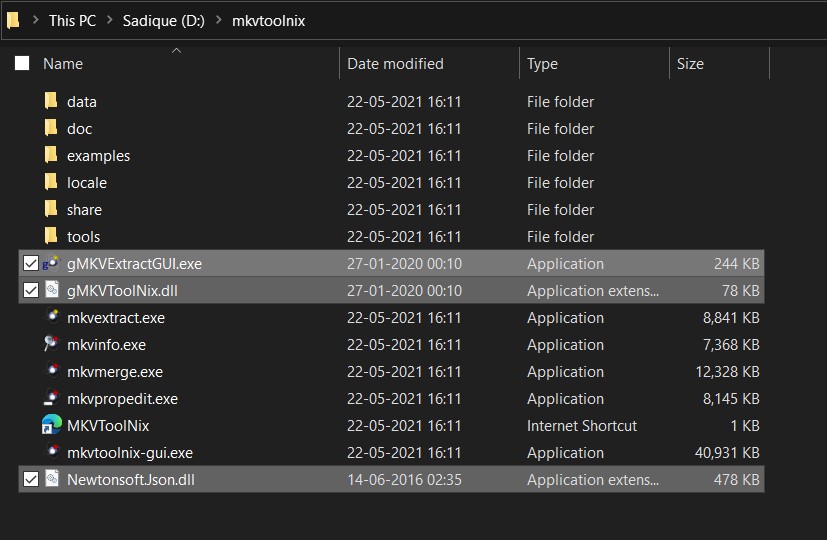Viewport: 827px width, 540px height.
Task: Sort by the Size column header
Action: click(690, 64)
